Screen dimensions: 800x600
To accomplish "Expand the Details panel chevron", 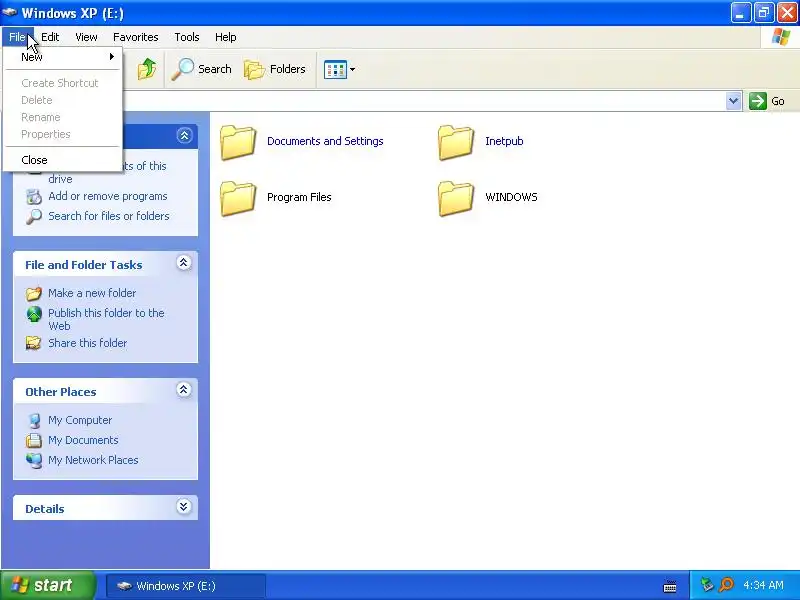I will coord(184,507).
